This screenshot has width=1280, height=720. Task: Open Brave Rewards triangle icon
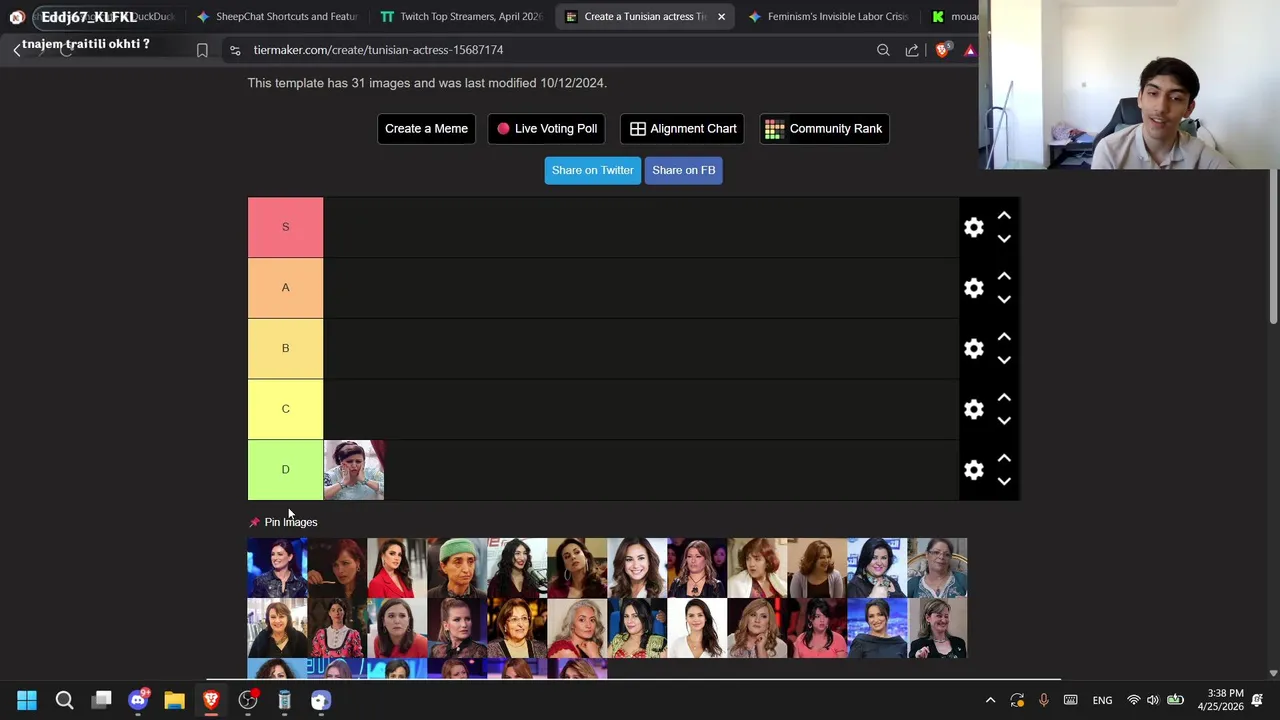(969, 50)
